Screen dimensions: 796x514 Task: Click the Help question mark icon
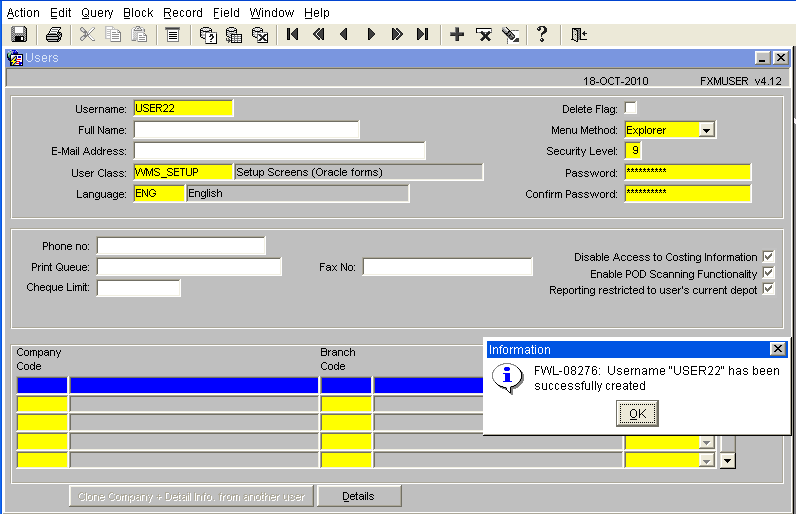pyautogui.click(x=542, y=35)
